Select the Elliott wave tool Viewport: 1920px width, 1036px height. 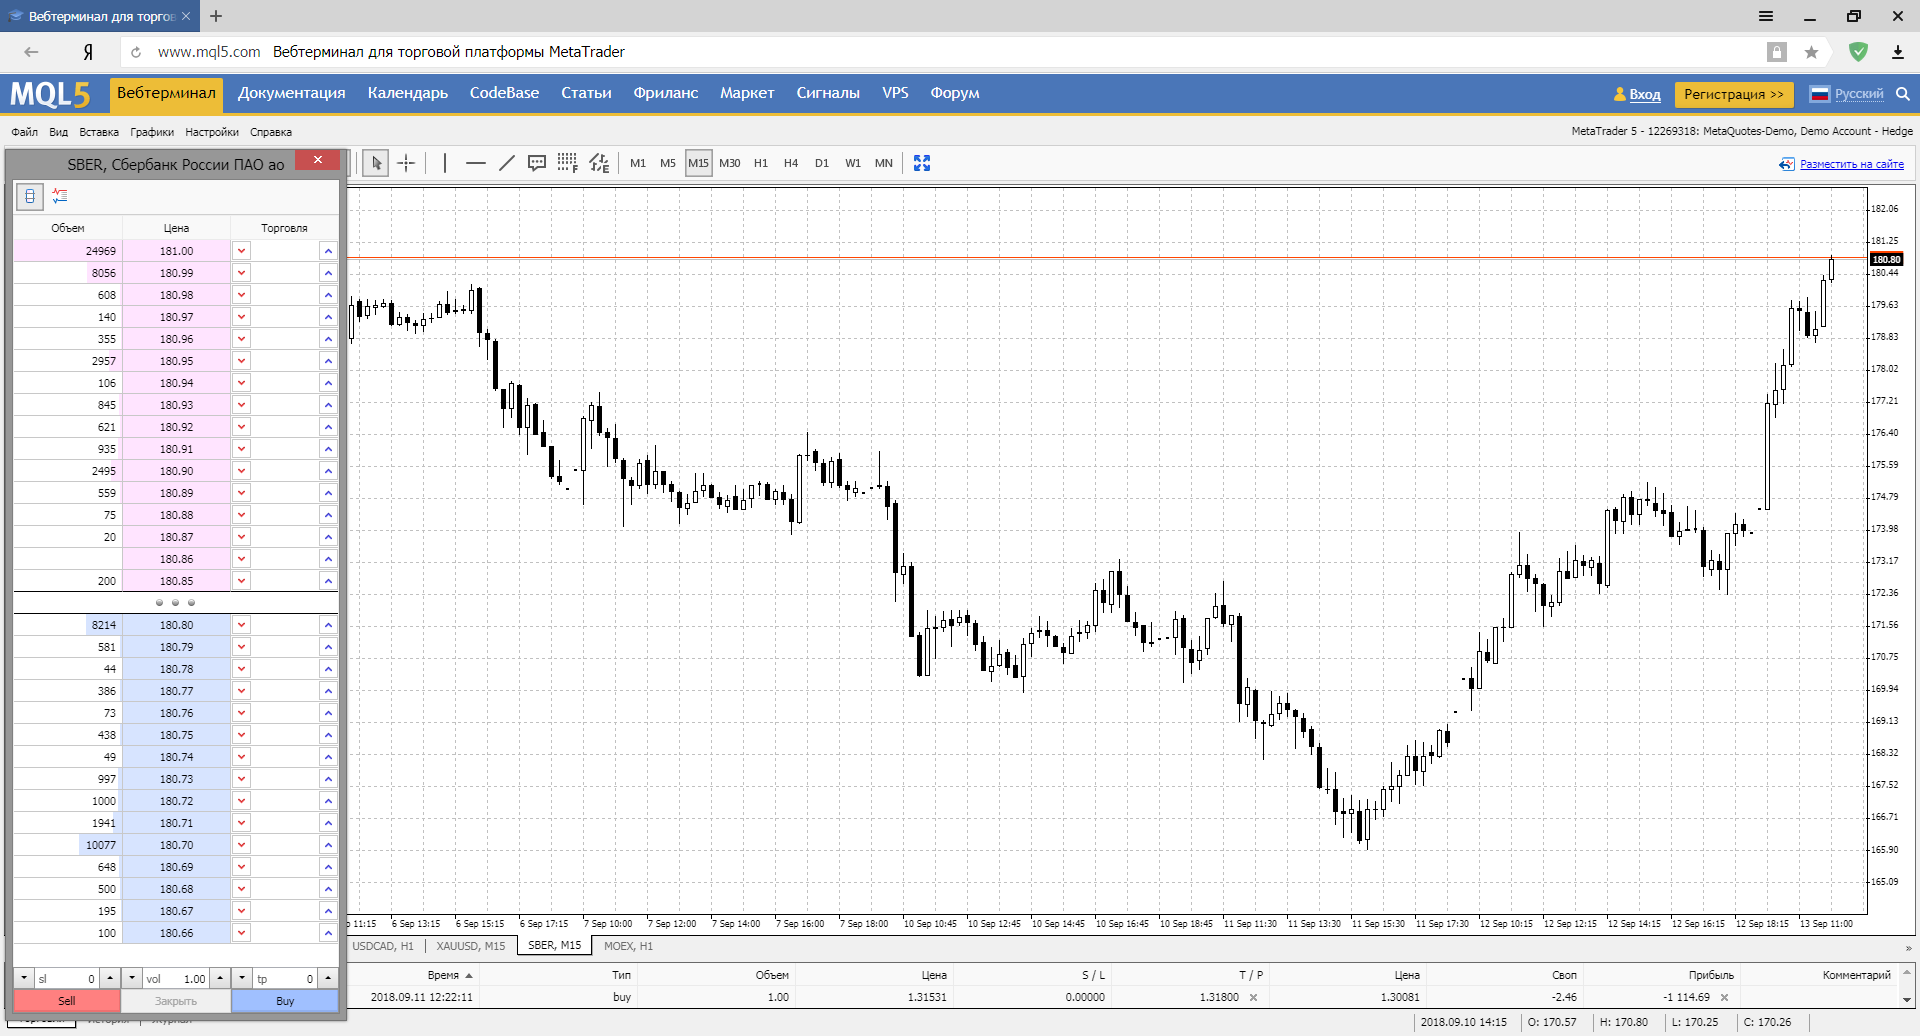(599, 163)
